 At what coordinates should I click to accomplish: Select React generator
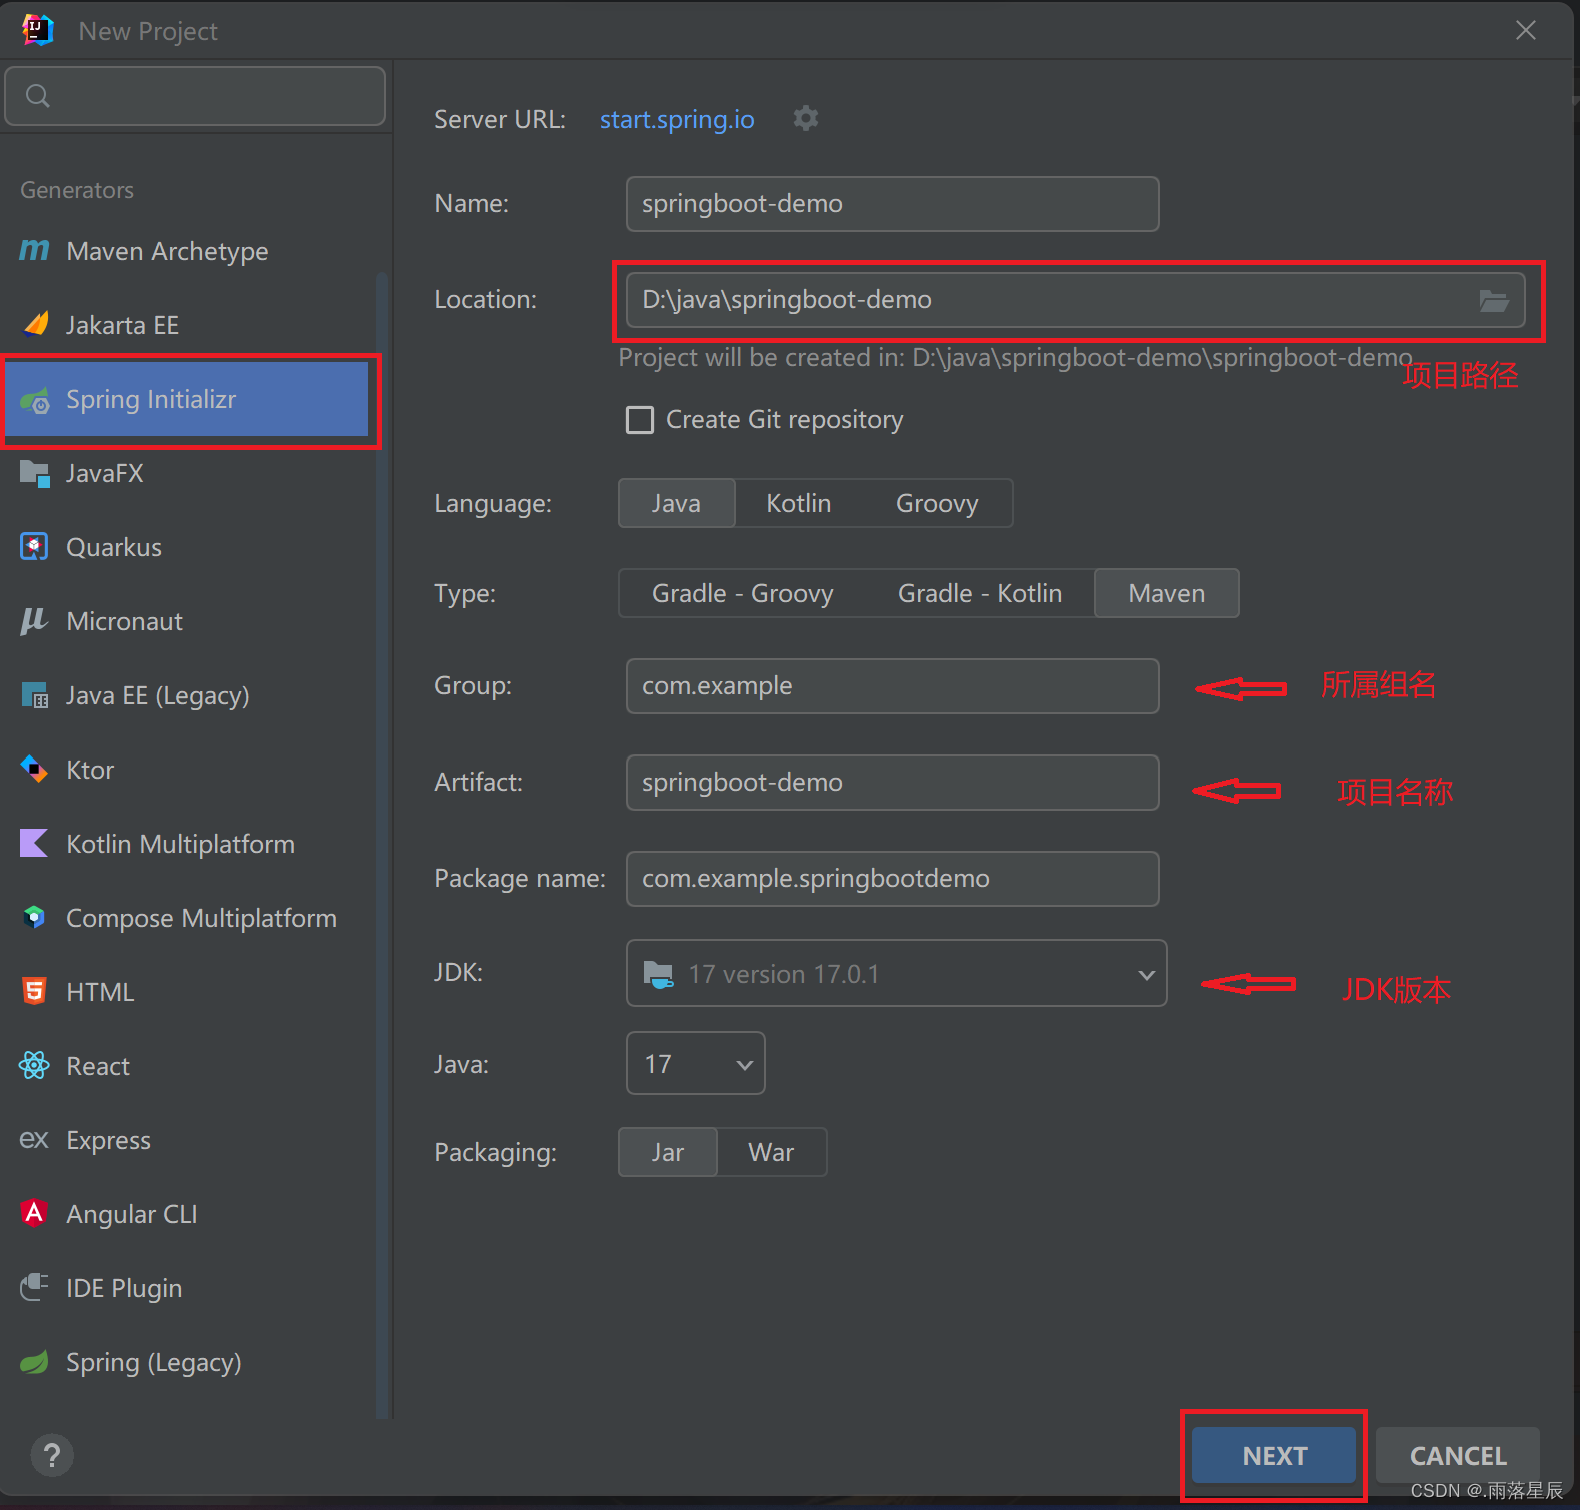[x=187, y=1065]
